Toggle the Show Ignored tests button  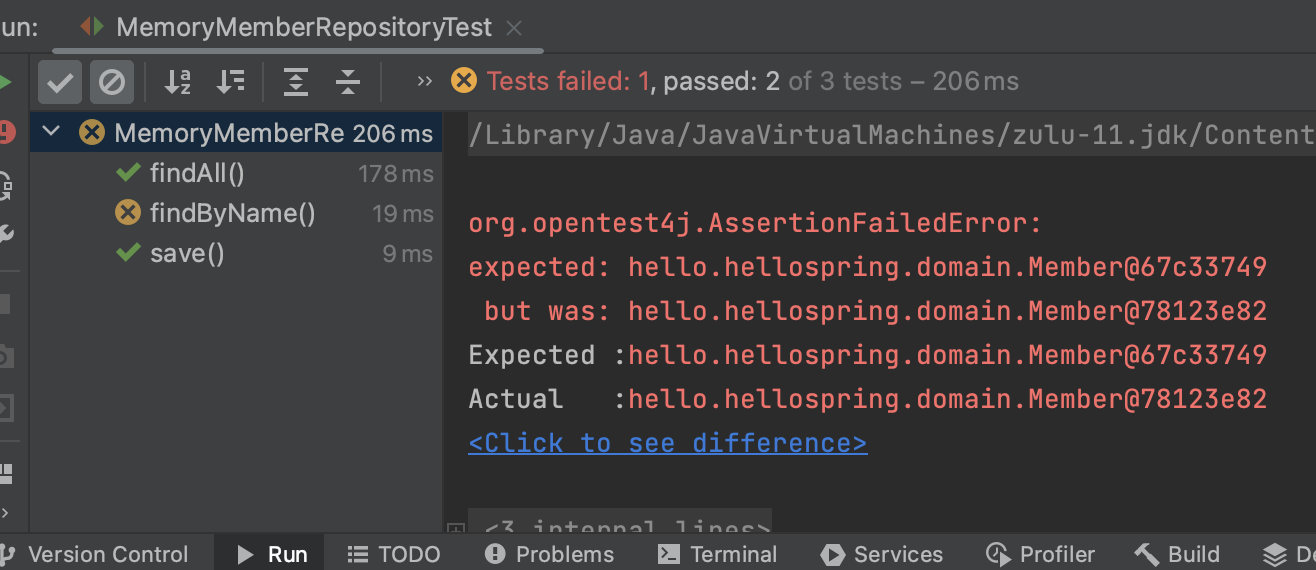click(111, 82)
